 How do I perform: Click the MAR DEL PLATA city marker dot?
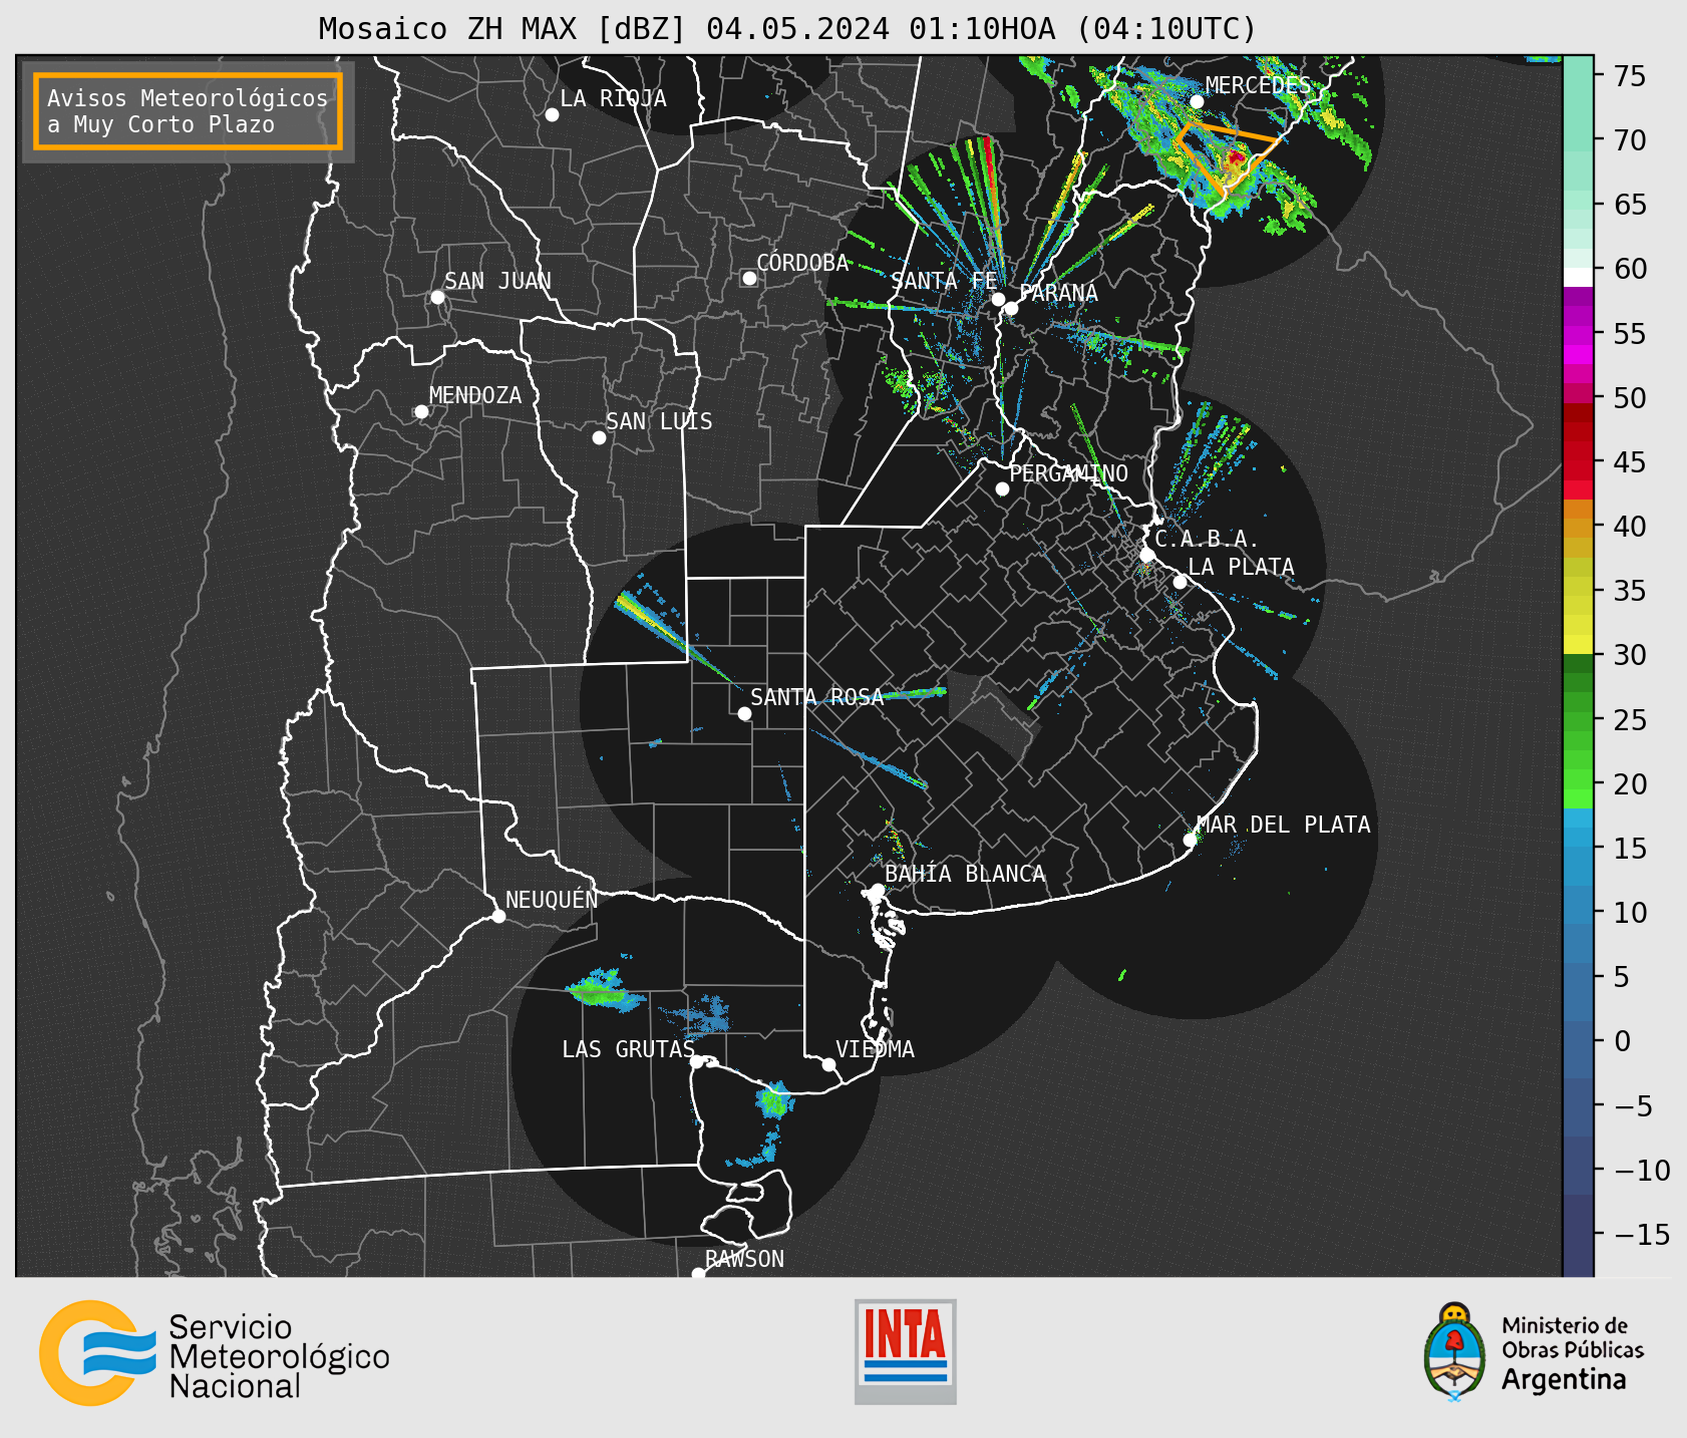1190,840
